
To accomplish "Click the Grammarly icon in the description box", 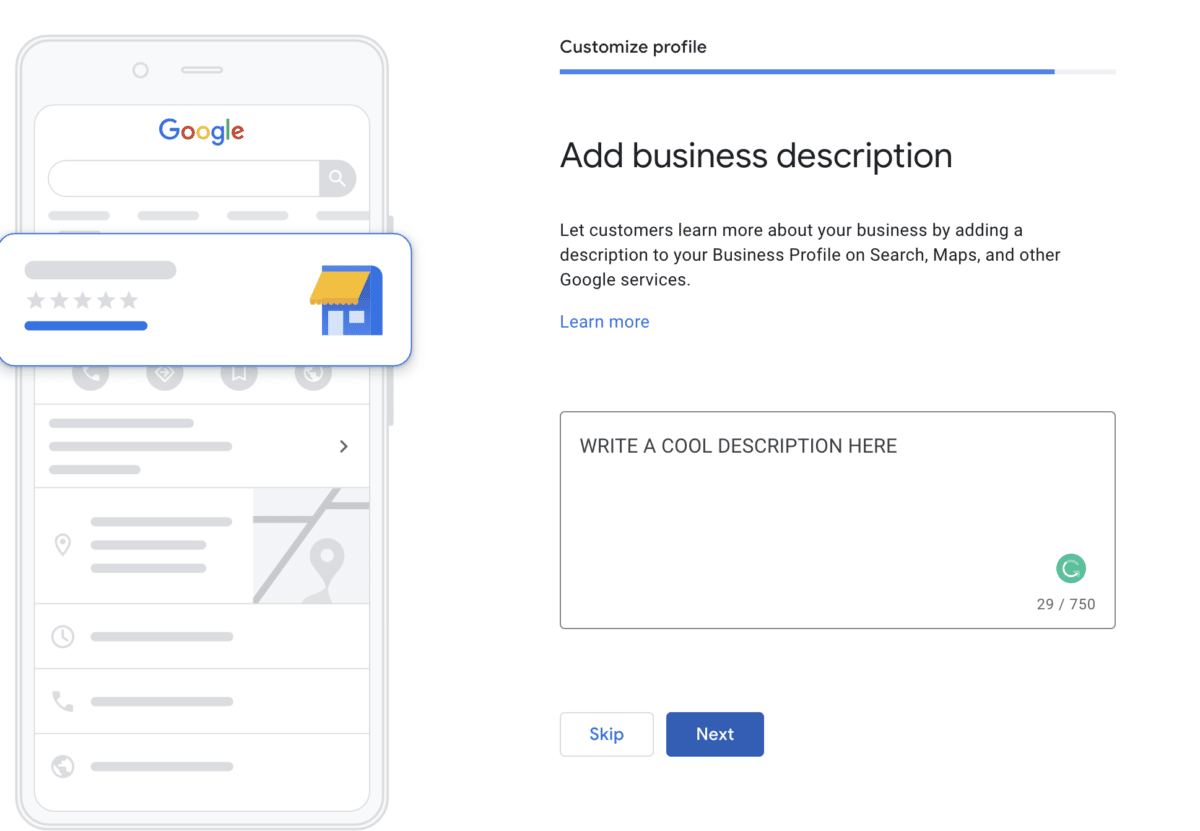I will (x=1071, y=569).
